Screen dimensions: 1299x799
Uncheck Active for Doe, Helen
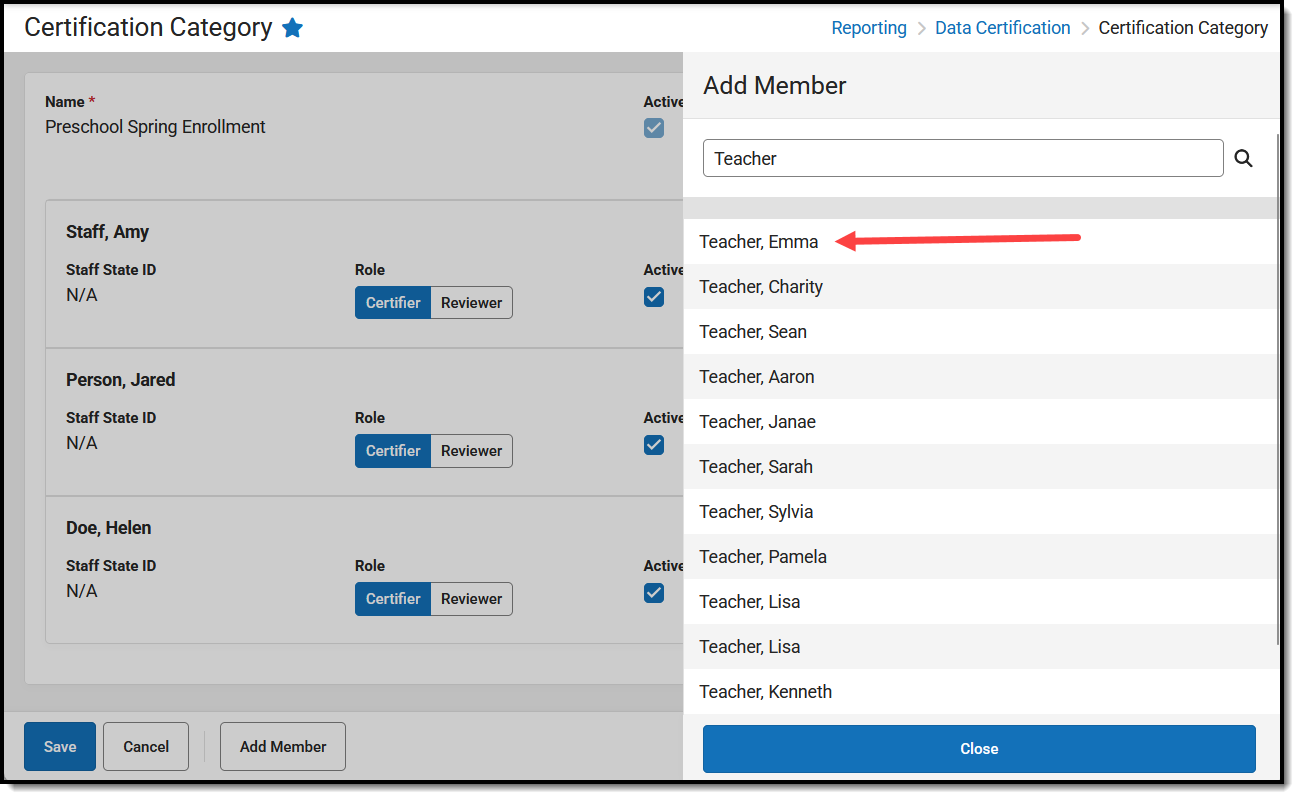coord(654,593)
